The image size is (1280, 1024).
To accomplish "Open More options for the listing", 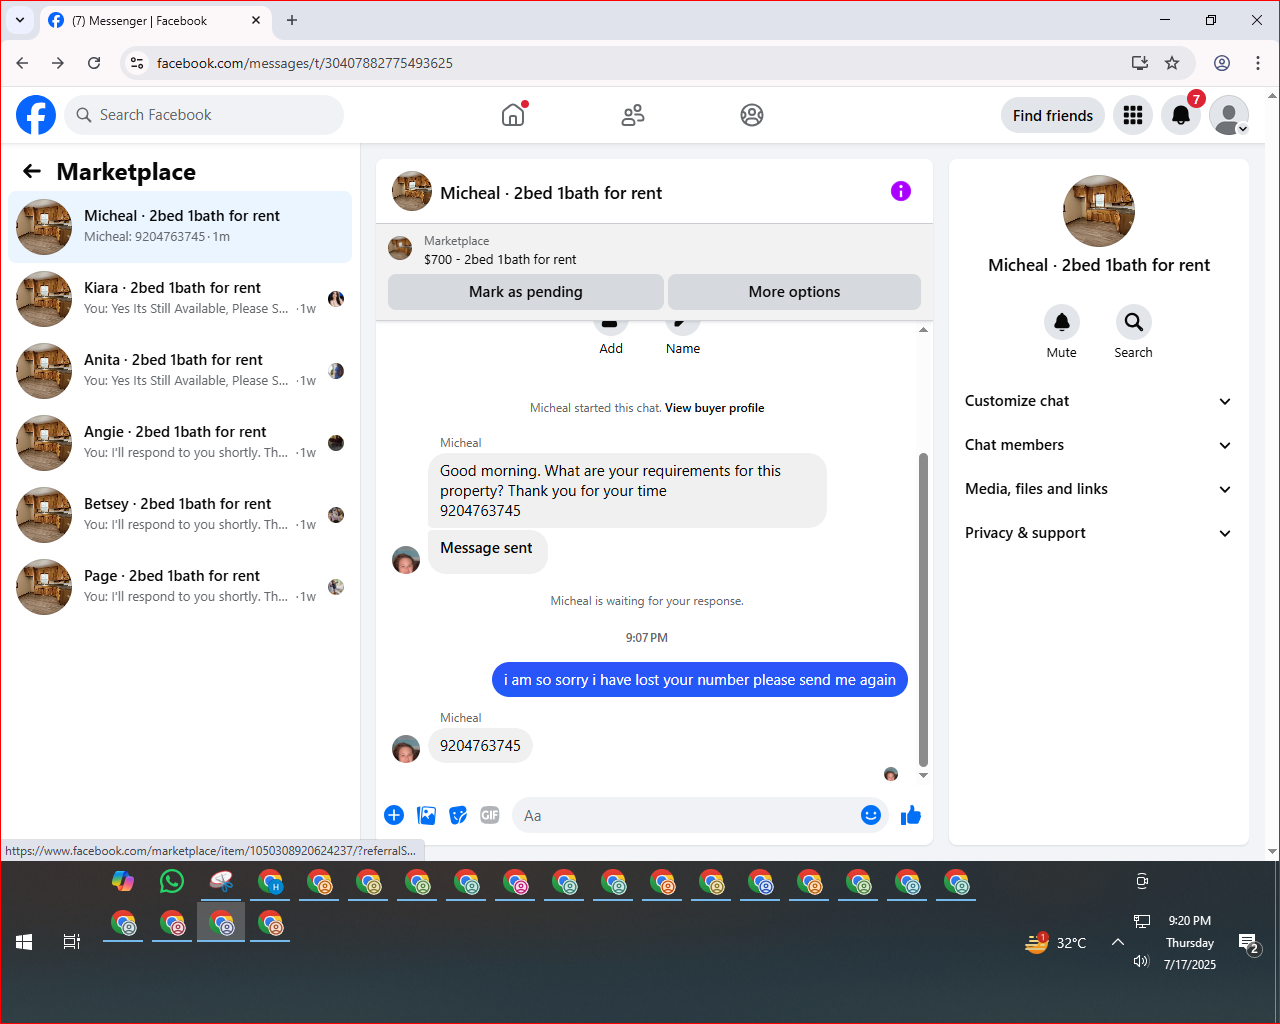I will [794, 292].
